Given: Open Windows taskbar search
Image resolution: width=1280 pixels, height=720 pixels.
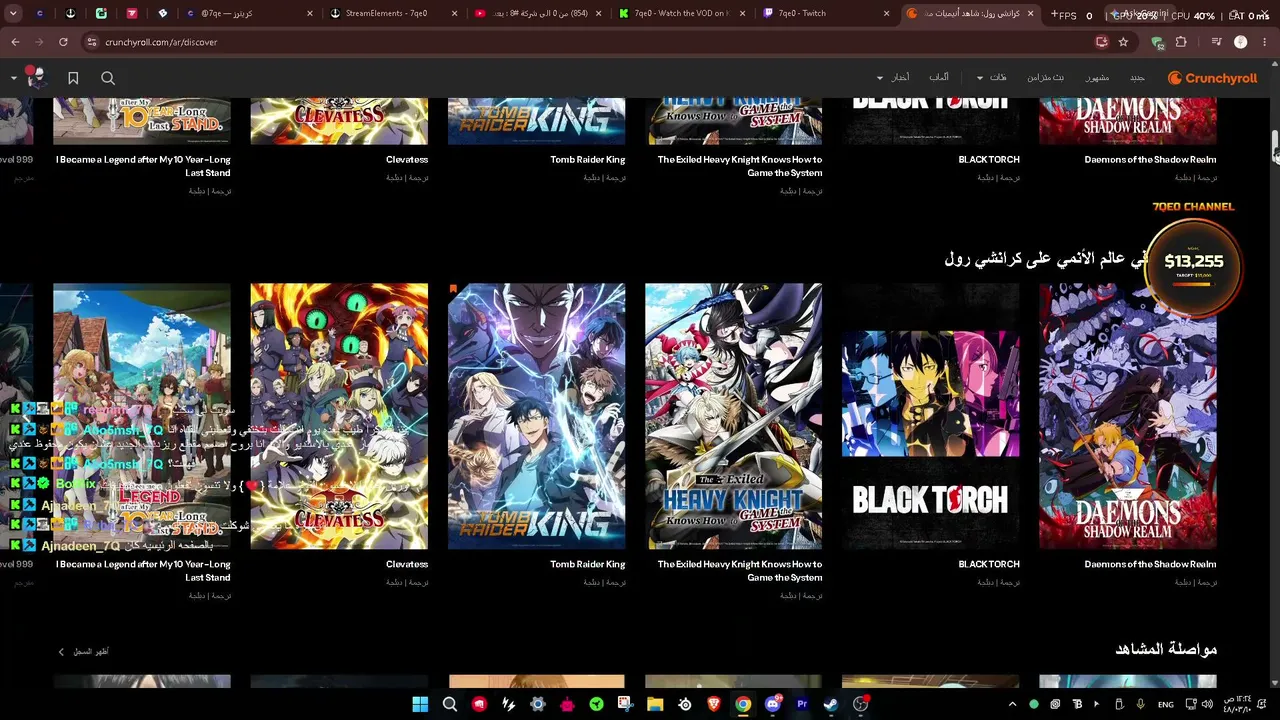Looking at the screenshot, I should tap(450, 704).
